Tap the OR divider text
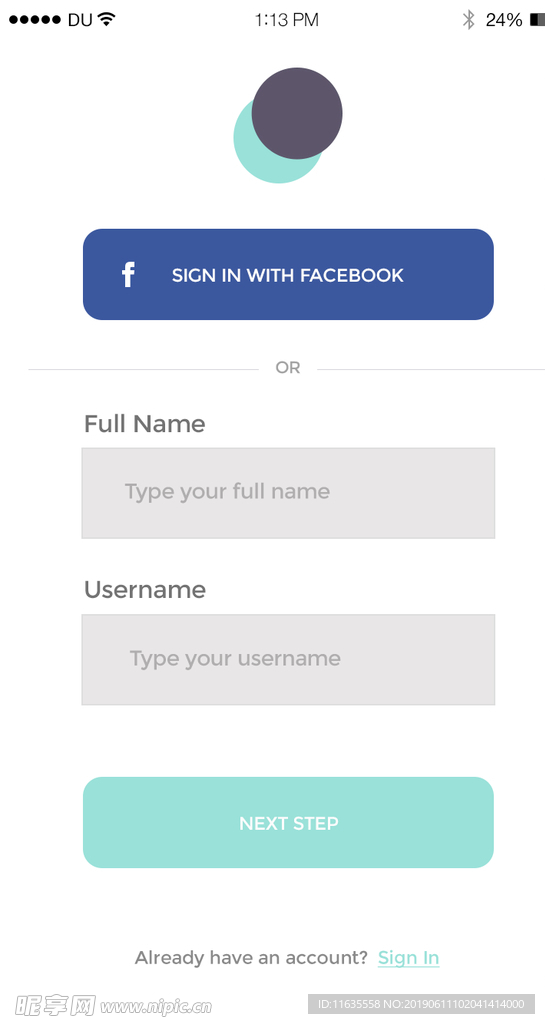The height and width of the screenshot is (1024, 545). click(x=288, y=368)
